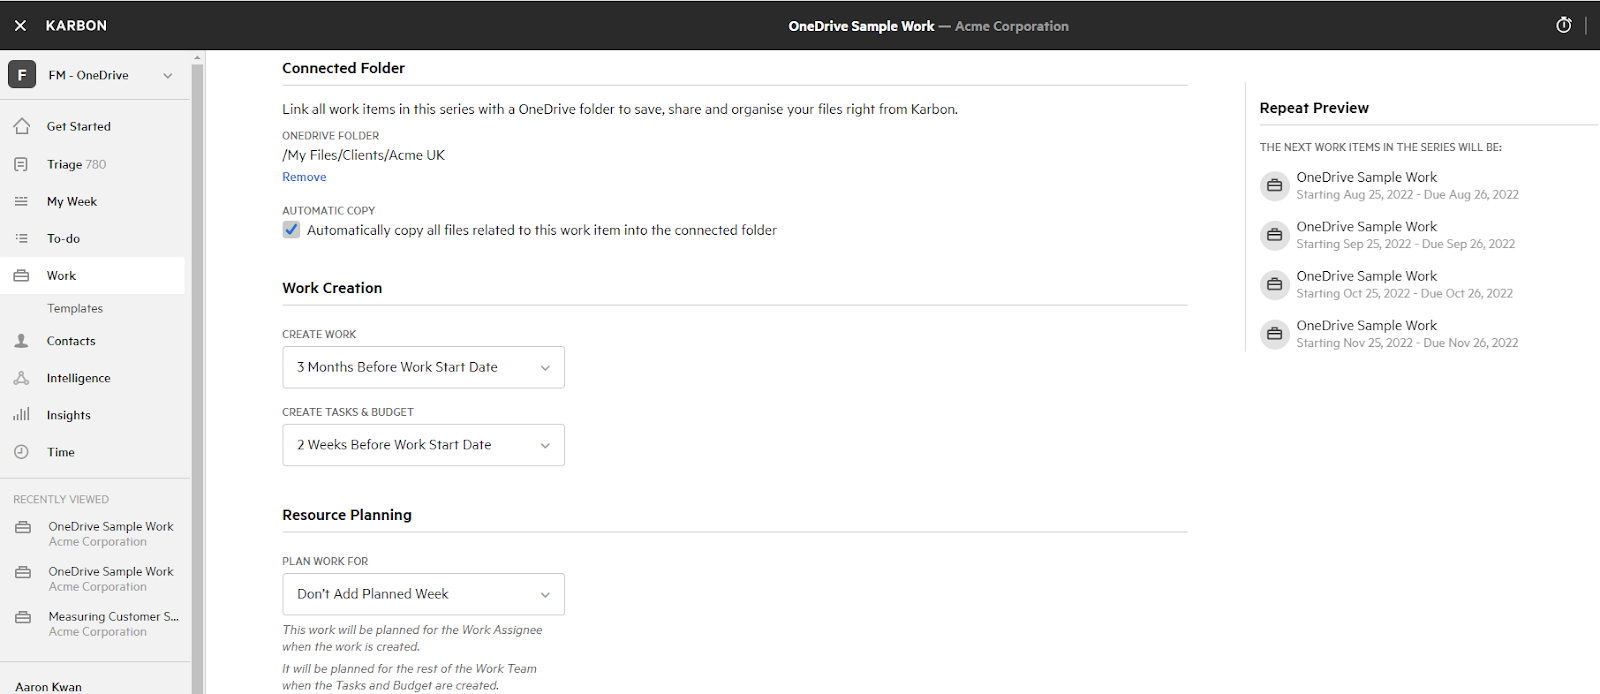This screenshot has height=694, width=1600.
Task: Click the F account avatar badge
Action: click(x=22, y=75)
